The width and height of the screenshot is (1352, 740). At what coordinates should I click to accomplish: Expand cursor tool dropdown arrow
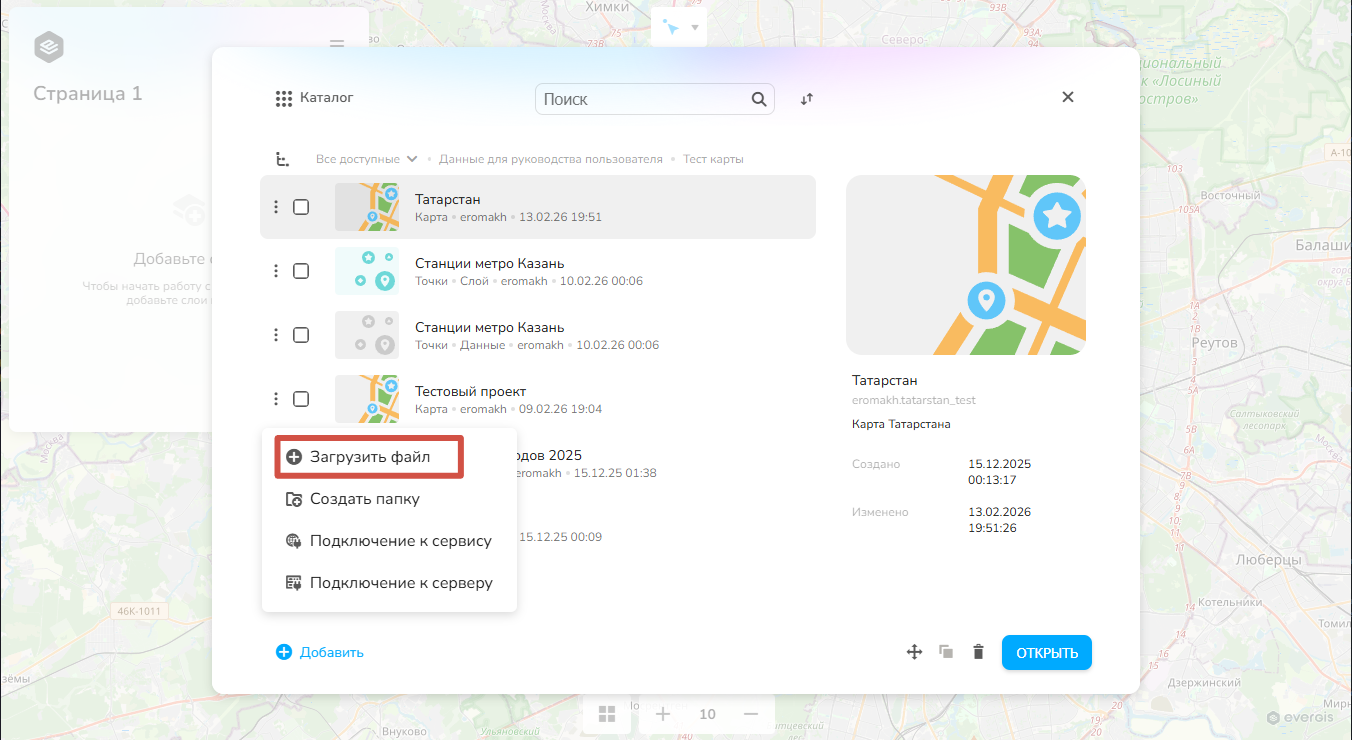695,28
